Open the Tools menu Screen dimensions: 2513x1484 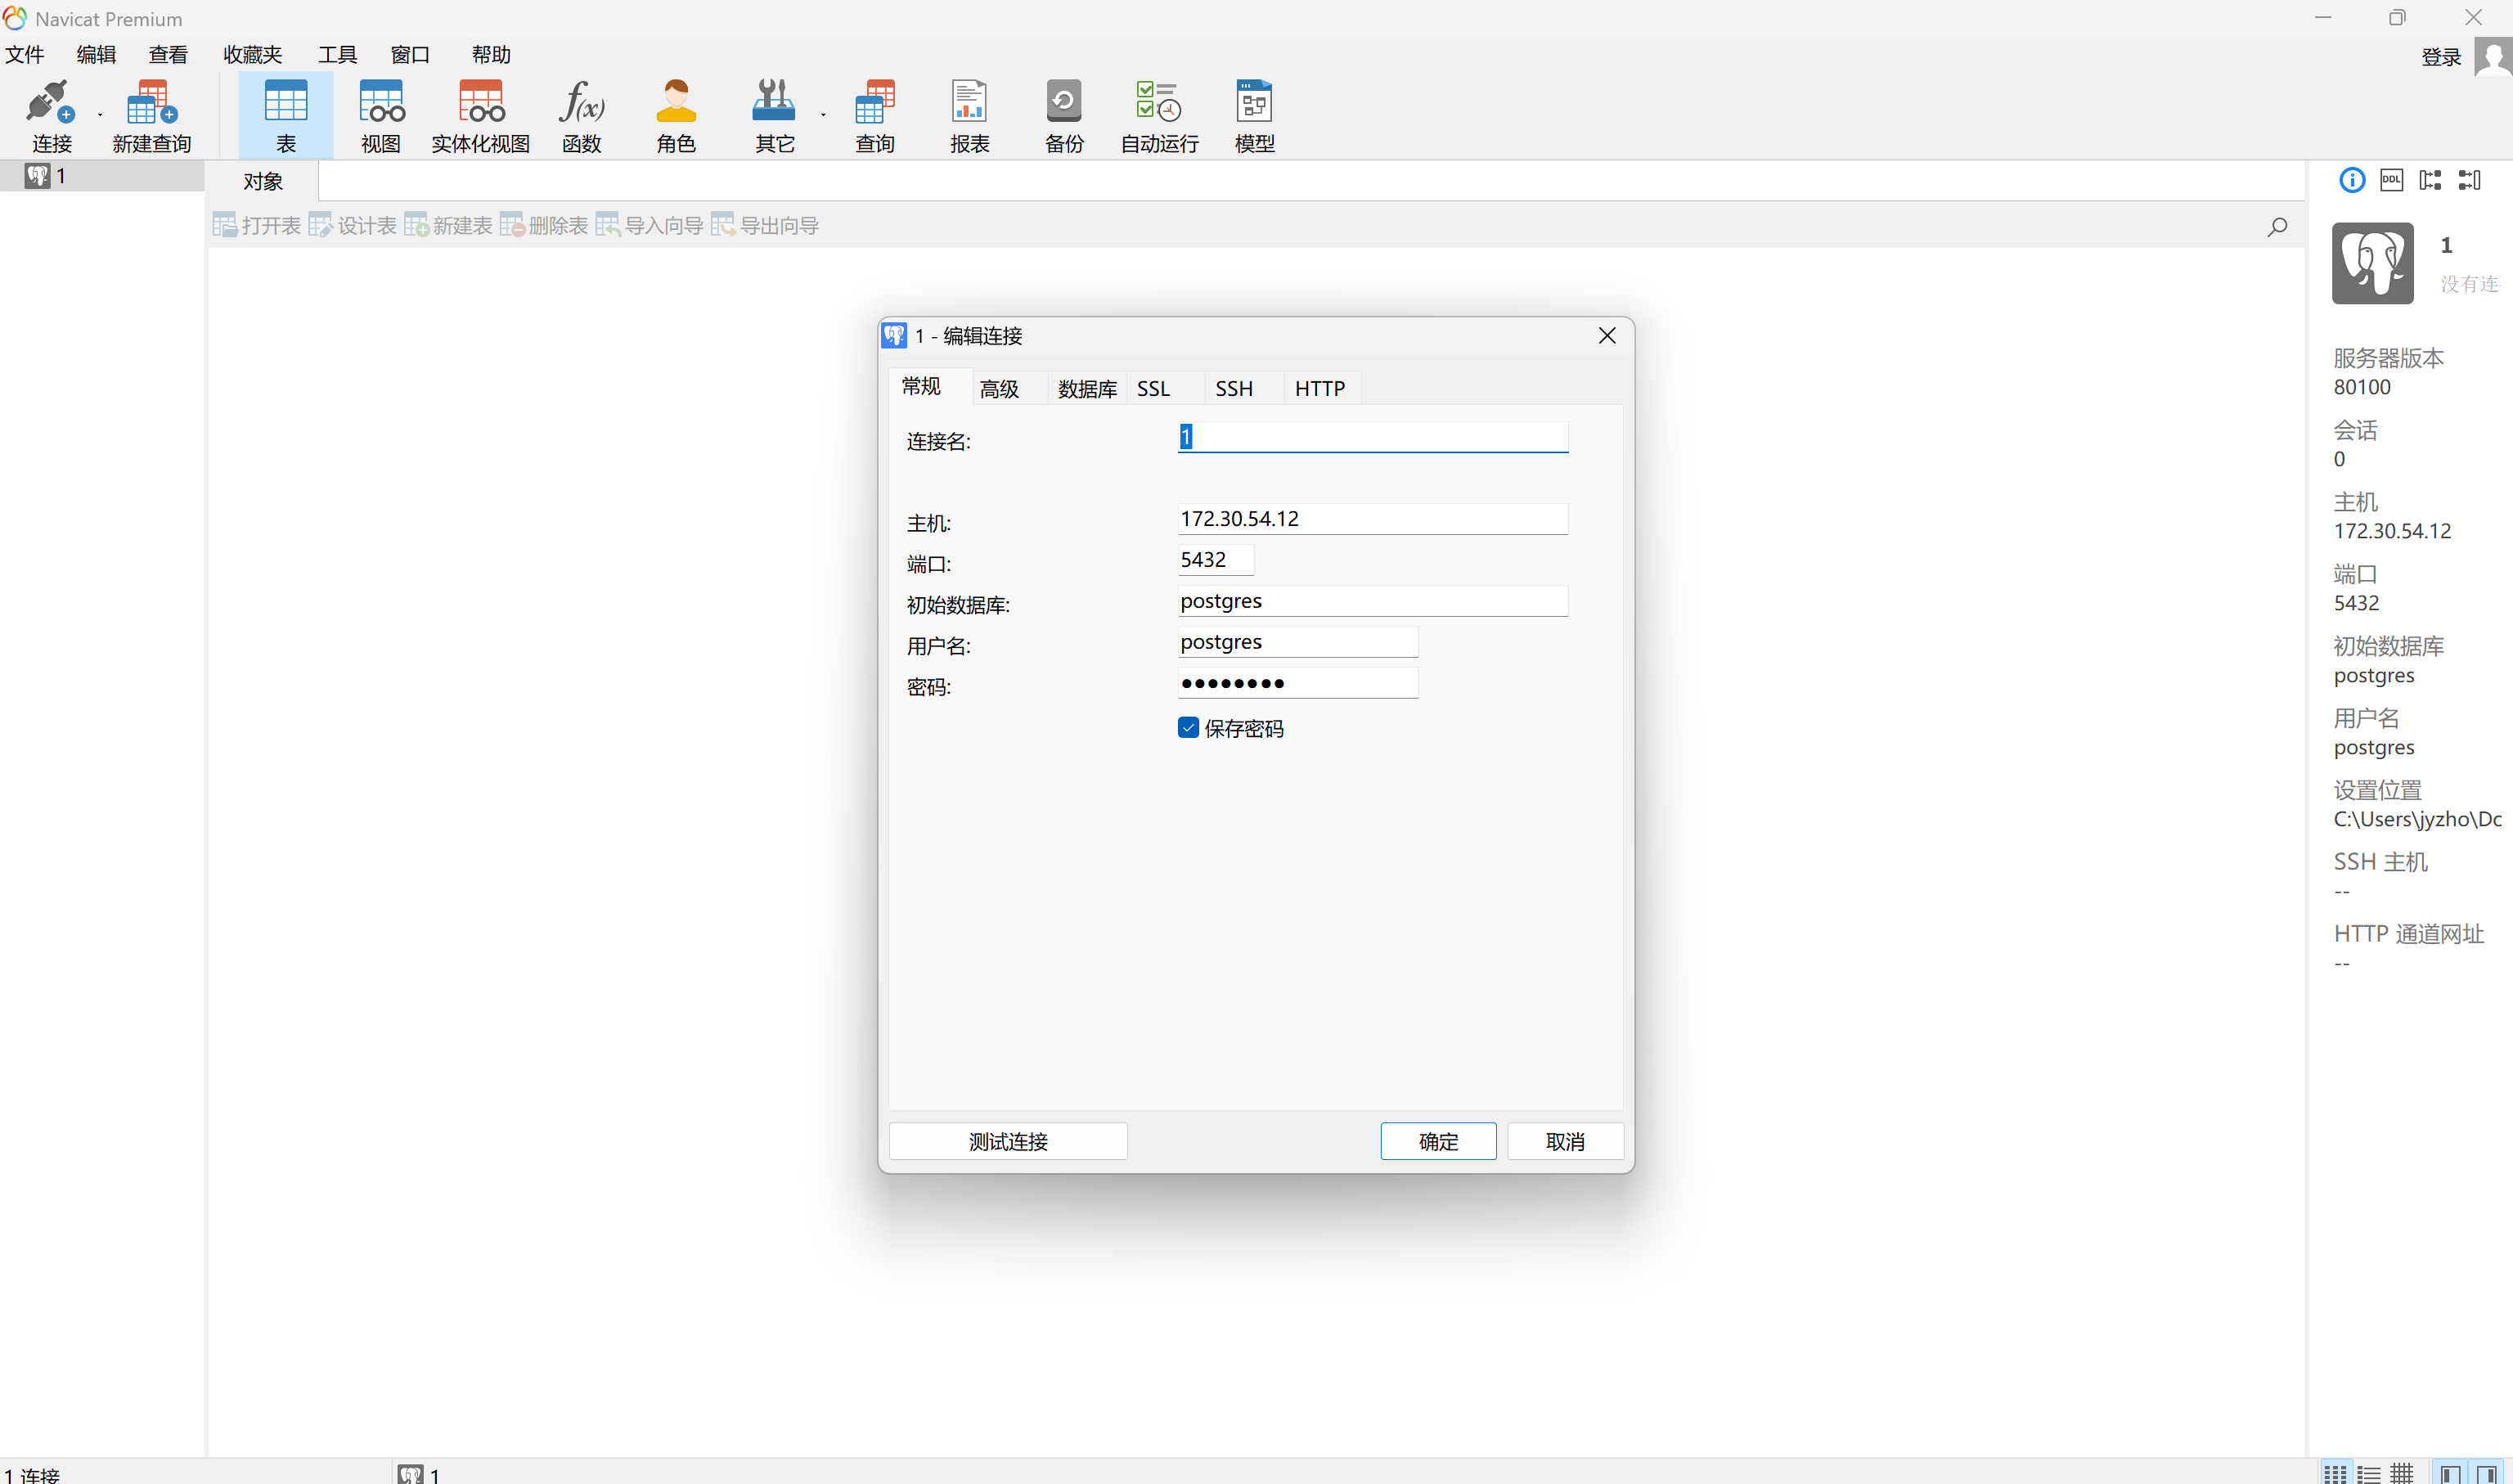337,54
